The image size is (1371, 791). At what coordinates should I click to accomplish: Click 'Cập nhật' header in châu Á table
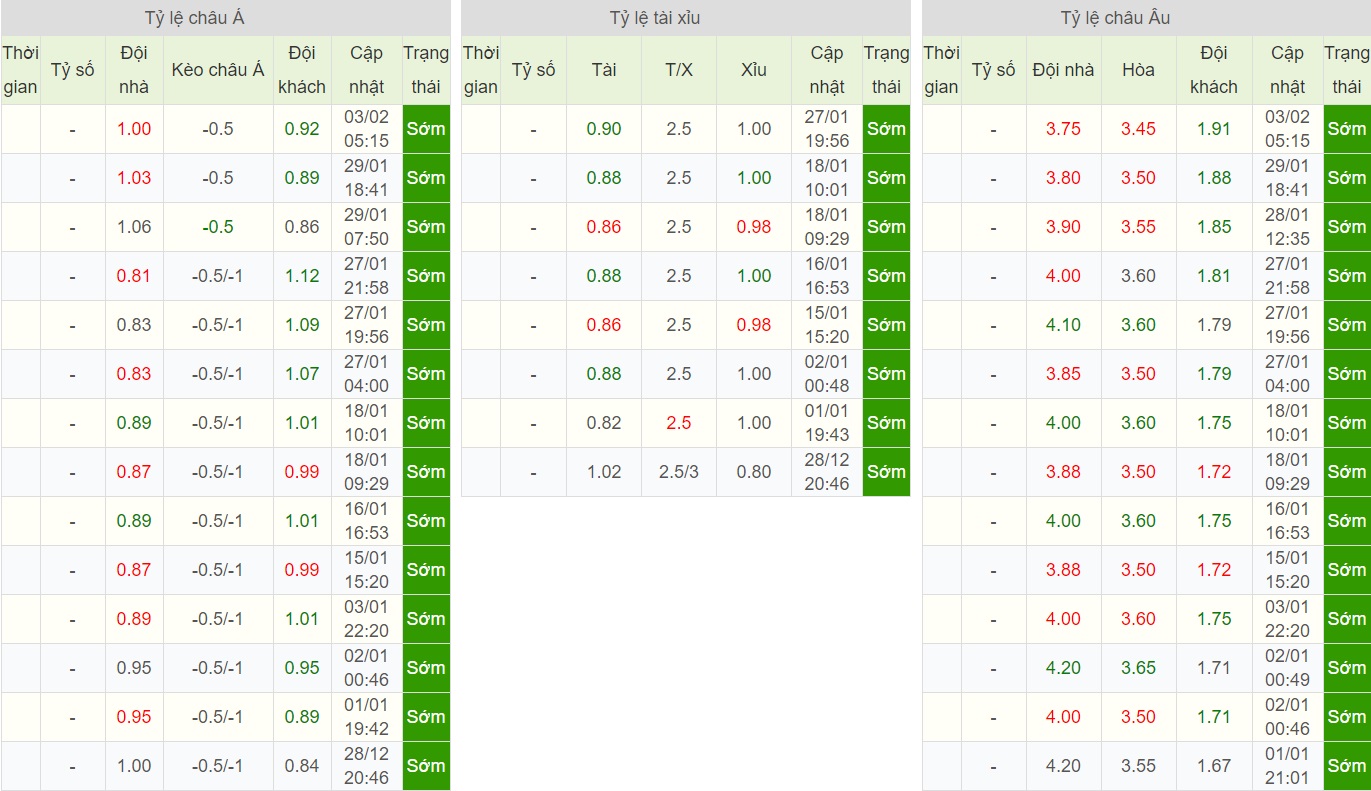point(366,70)
